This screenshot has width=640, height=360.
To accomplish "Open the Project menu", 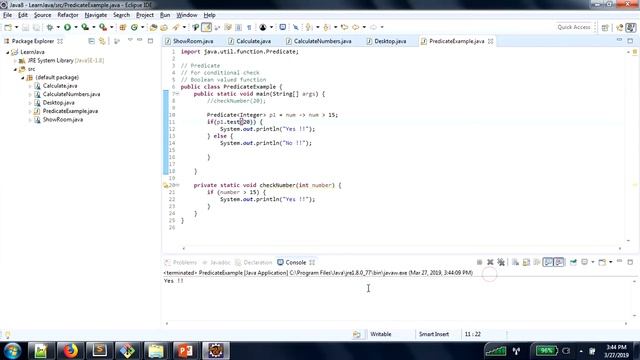I will [x=145, y=15].
